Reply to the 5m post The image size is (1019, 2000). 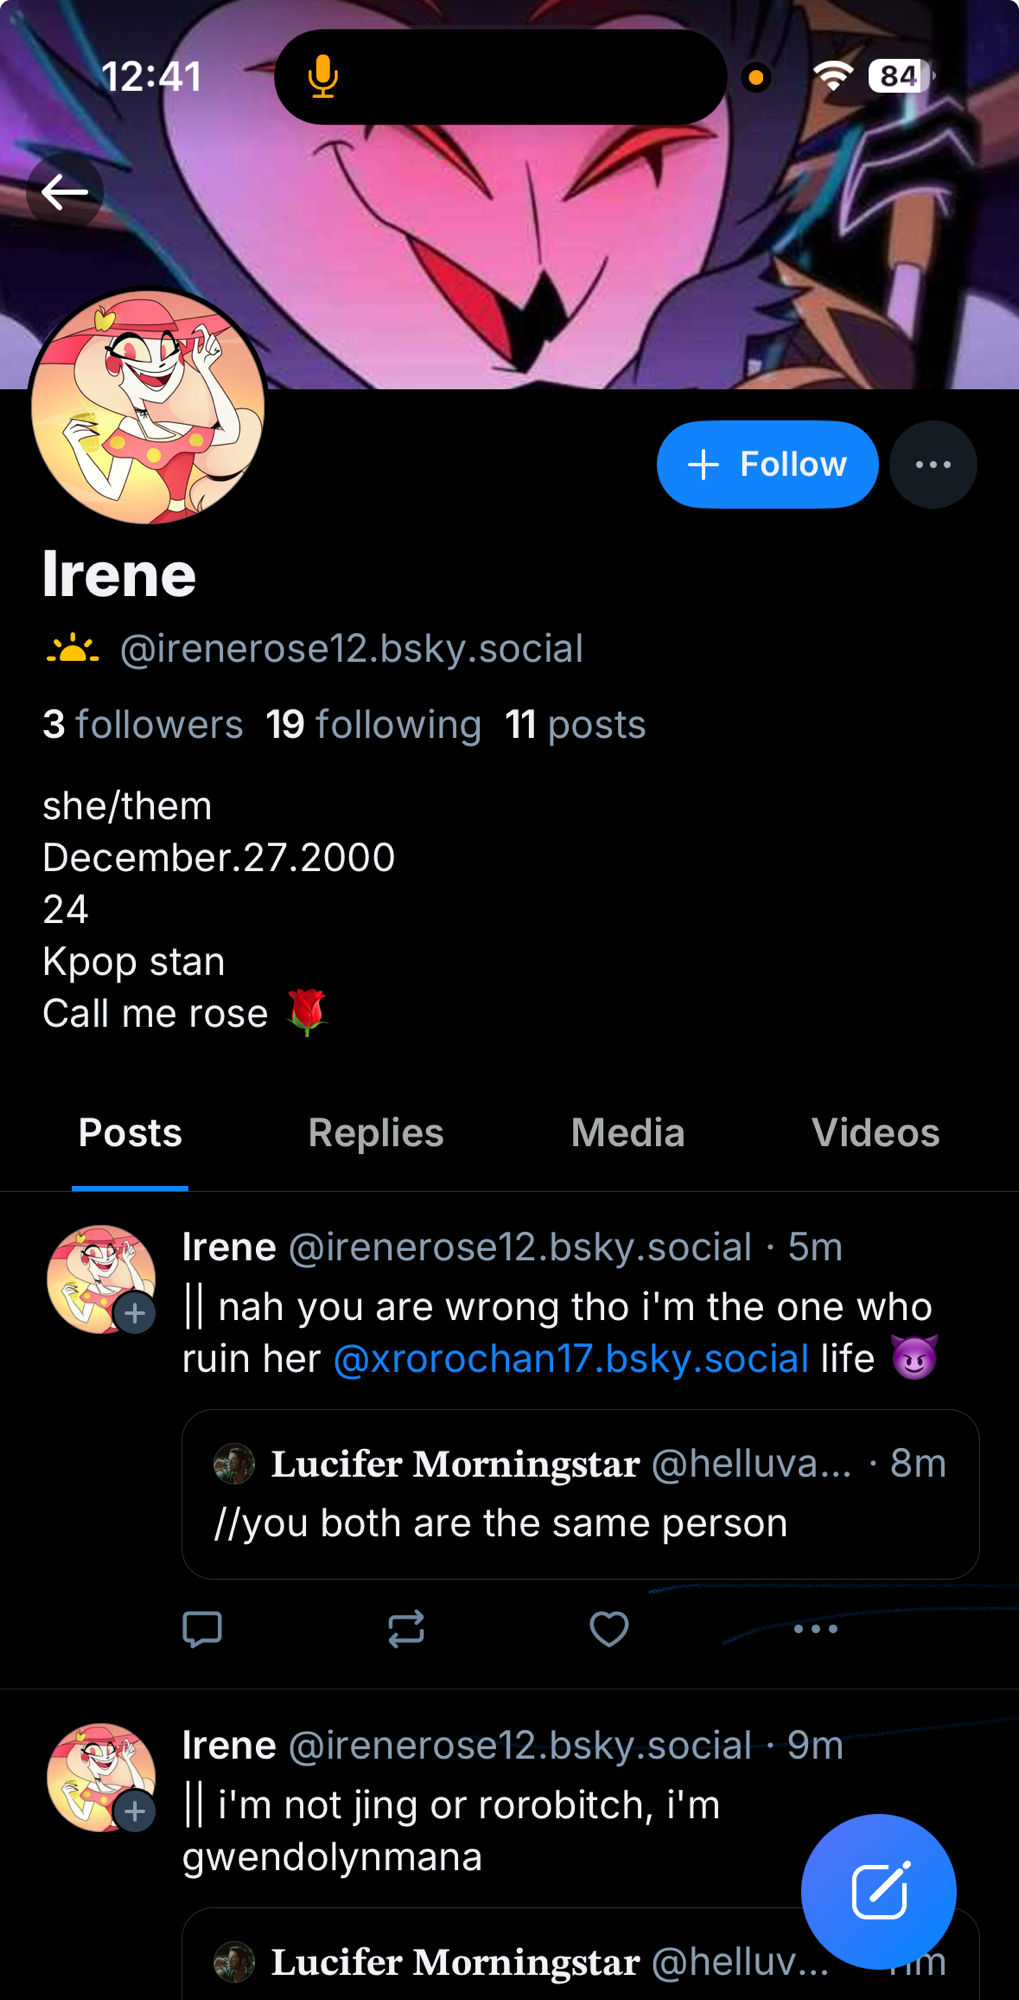click(x=202, y=1629)
